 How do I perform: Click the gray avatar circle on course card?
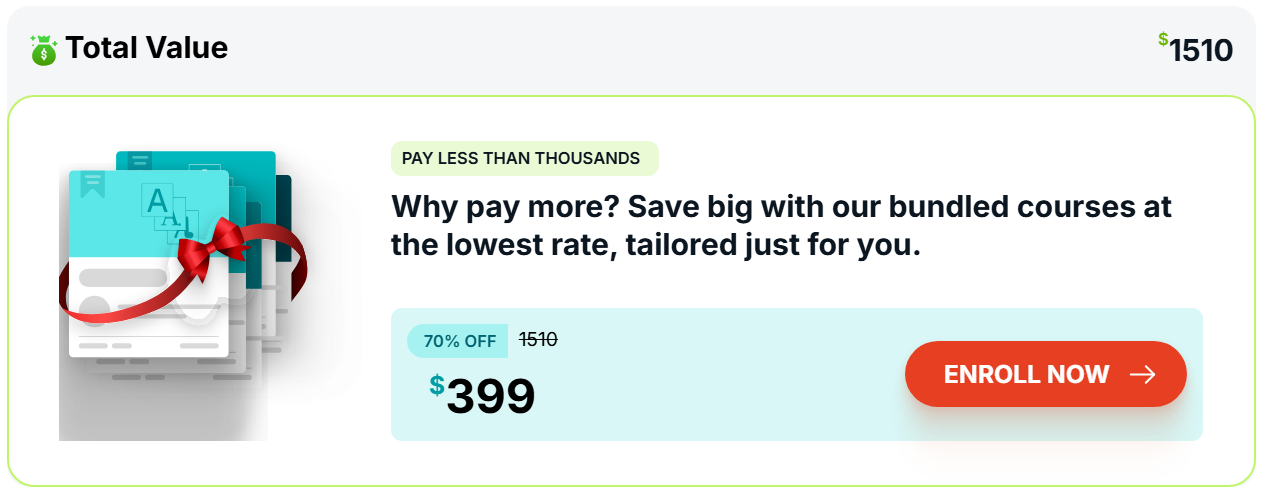(94, 311)
